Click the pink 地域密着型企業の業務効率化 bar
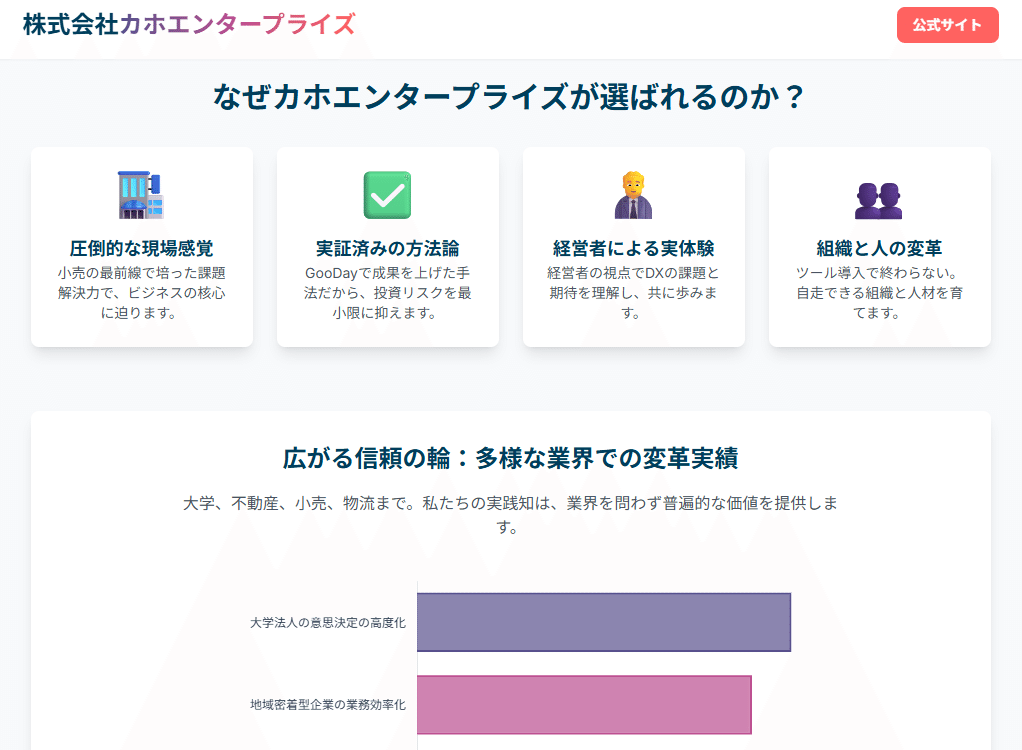 click(583, 705)
